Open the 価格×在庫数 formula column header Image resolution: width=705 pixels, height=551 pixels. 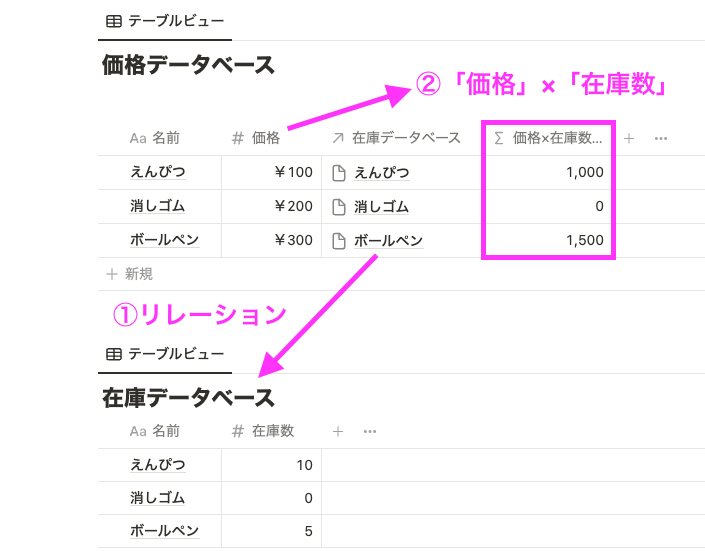coord(548,138)
